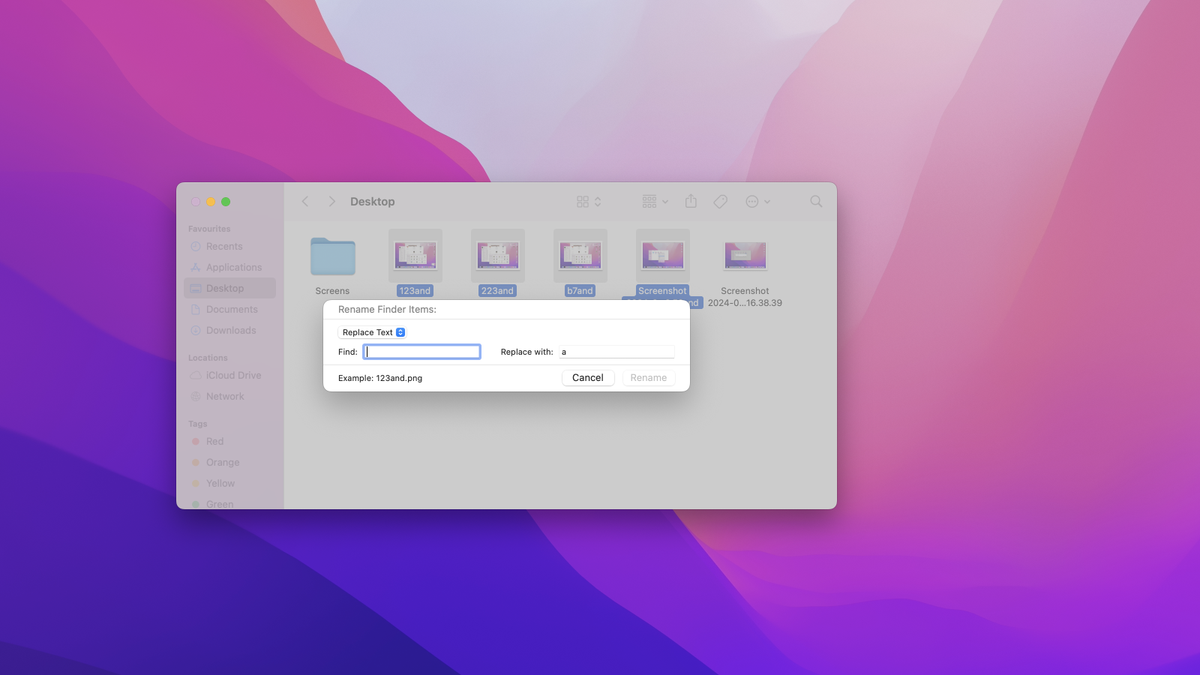
Task: Select the blue-highlighted Screenshot file
Action: [x=663, y=256]
